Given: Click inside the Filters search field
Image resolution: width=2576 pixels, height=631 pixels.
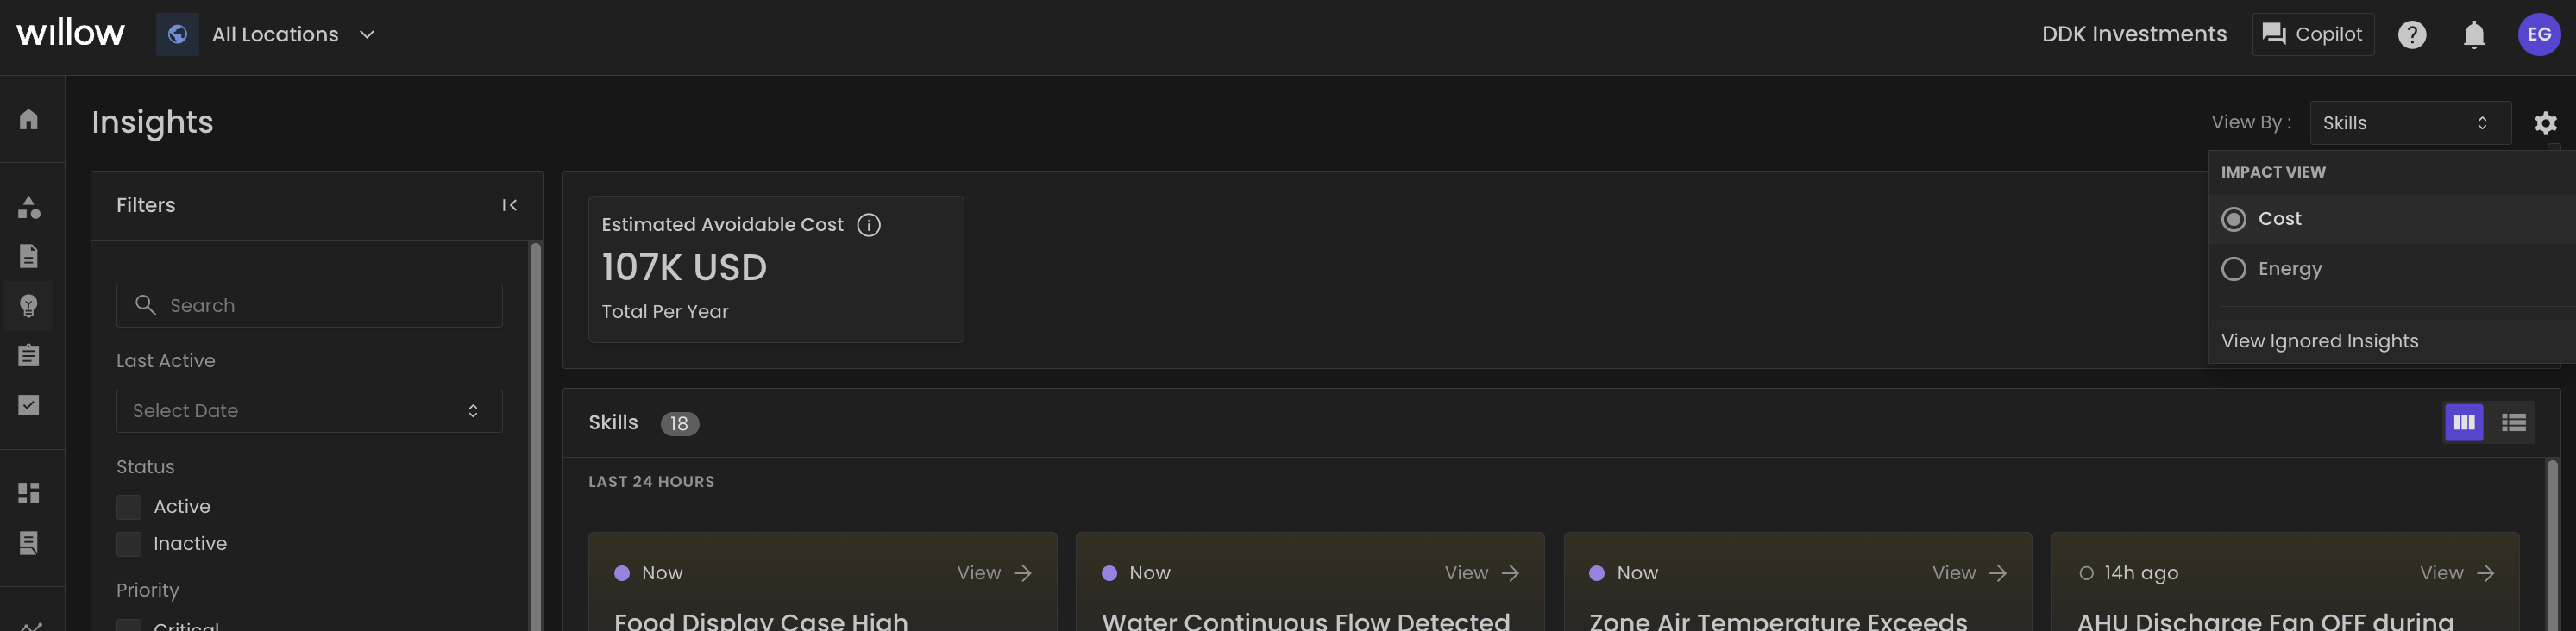Looking at the screenshot, I should pos(309,305).
